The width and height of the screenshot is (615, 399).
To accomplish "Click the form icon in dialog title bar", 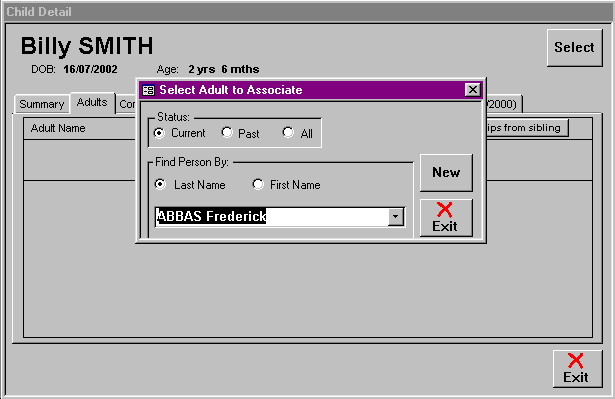I will [x=148, y=90].
